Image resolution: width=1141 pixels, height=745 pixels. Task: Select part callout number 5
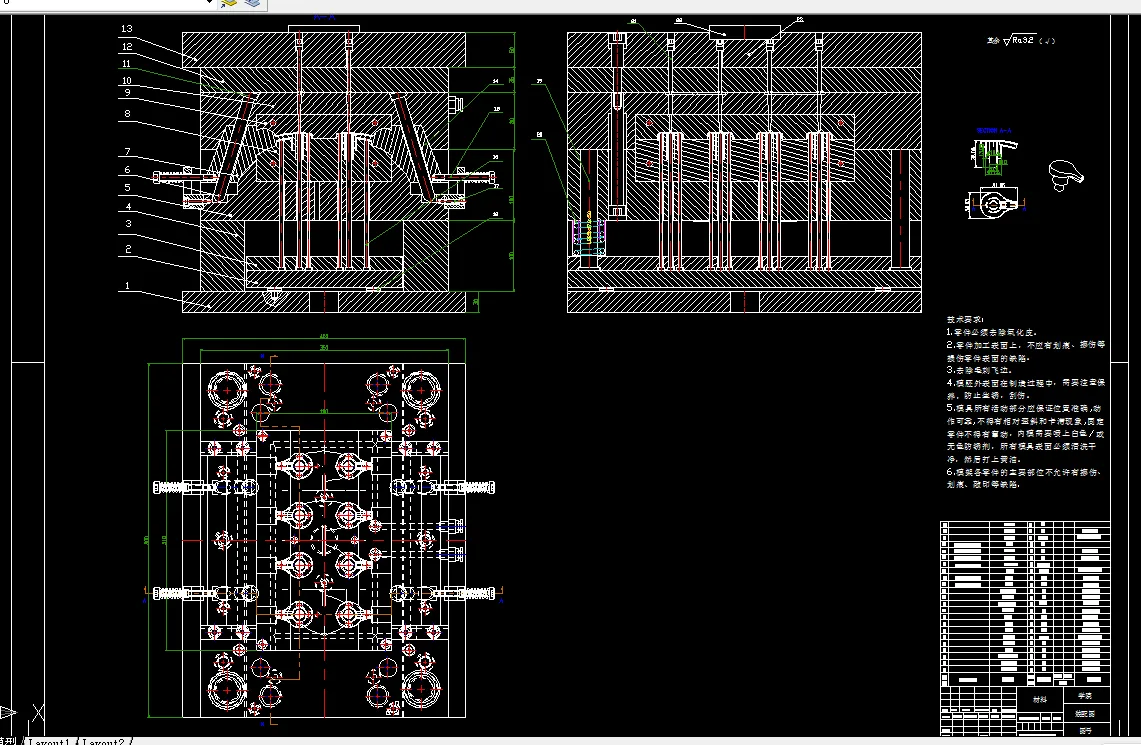(127, 188)
